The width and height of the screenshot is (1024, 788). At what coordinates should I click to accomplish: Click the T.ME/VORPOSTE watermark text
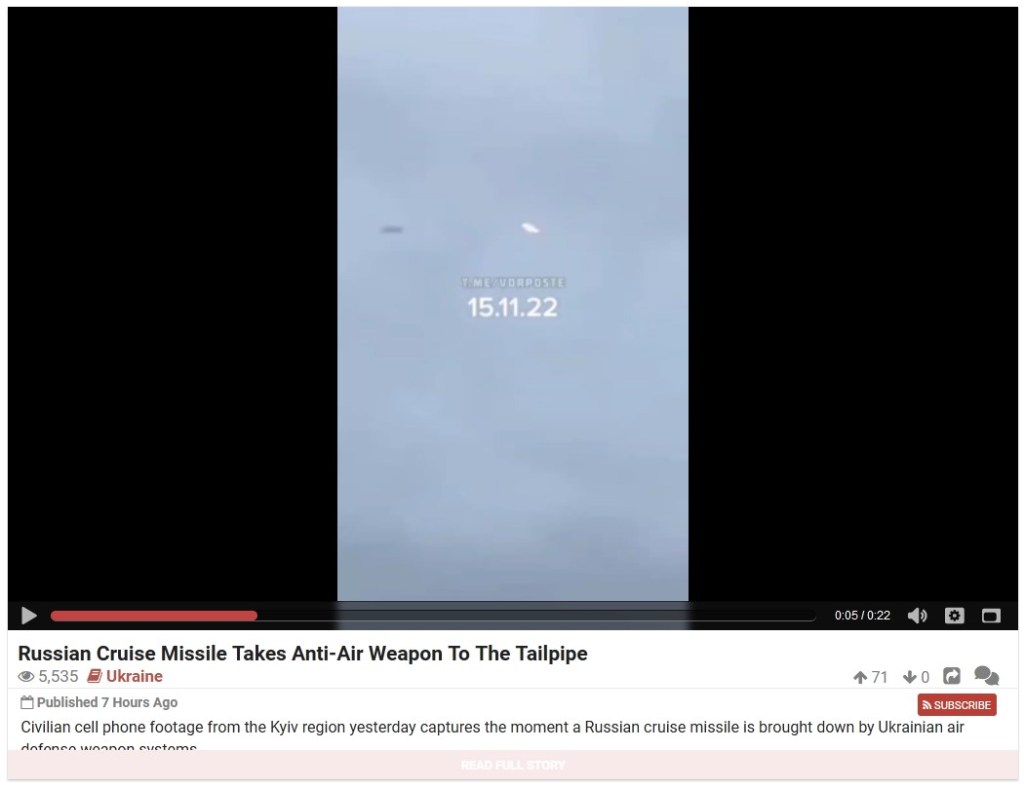pyautogui.click(x=513, y=283)
